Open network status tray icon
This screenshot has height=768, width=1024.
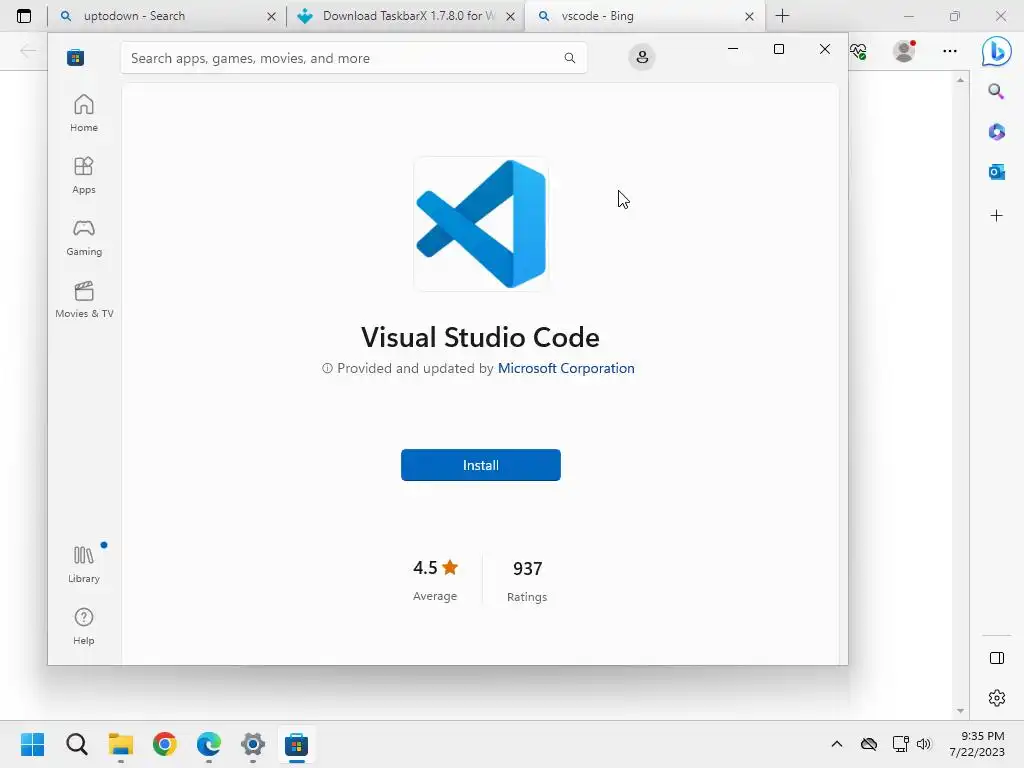901,744
